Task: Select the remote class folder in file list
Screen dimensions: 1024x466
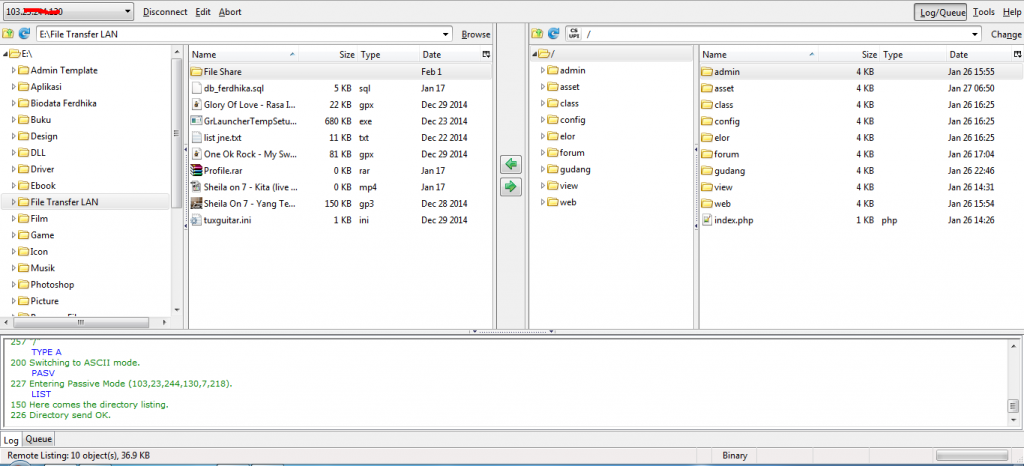Action: [861, 104]
